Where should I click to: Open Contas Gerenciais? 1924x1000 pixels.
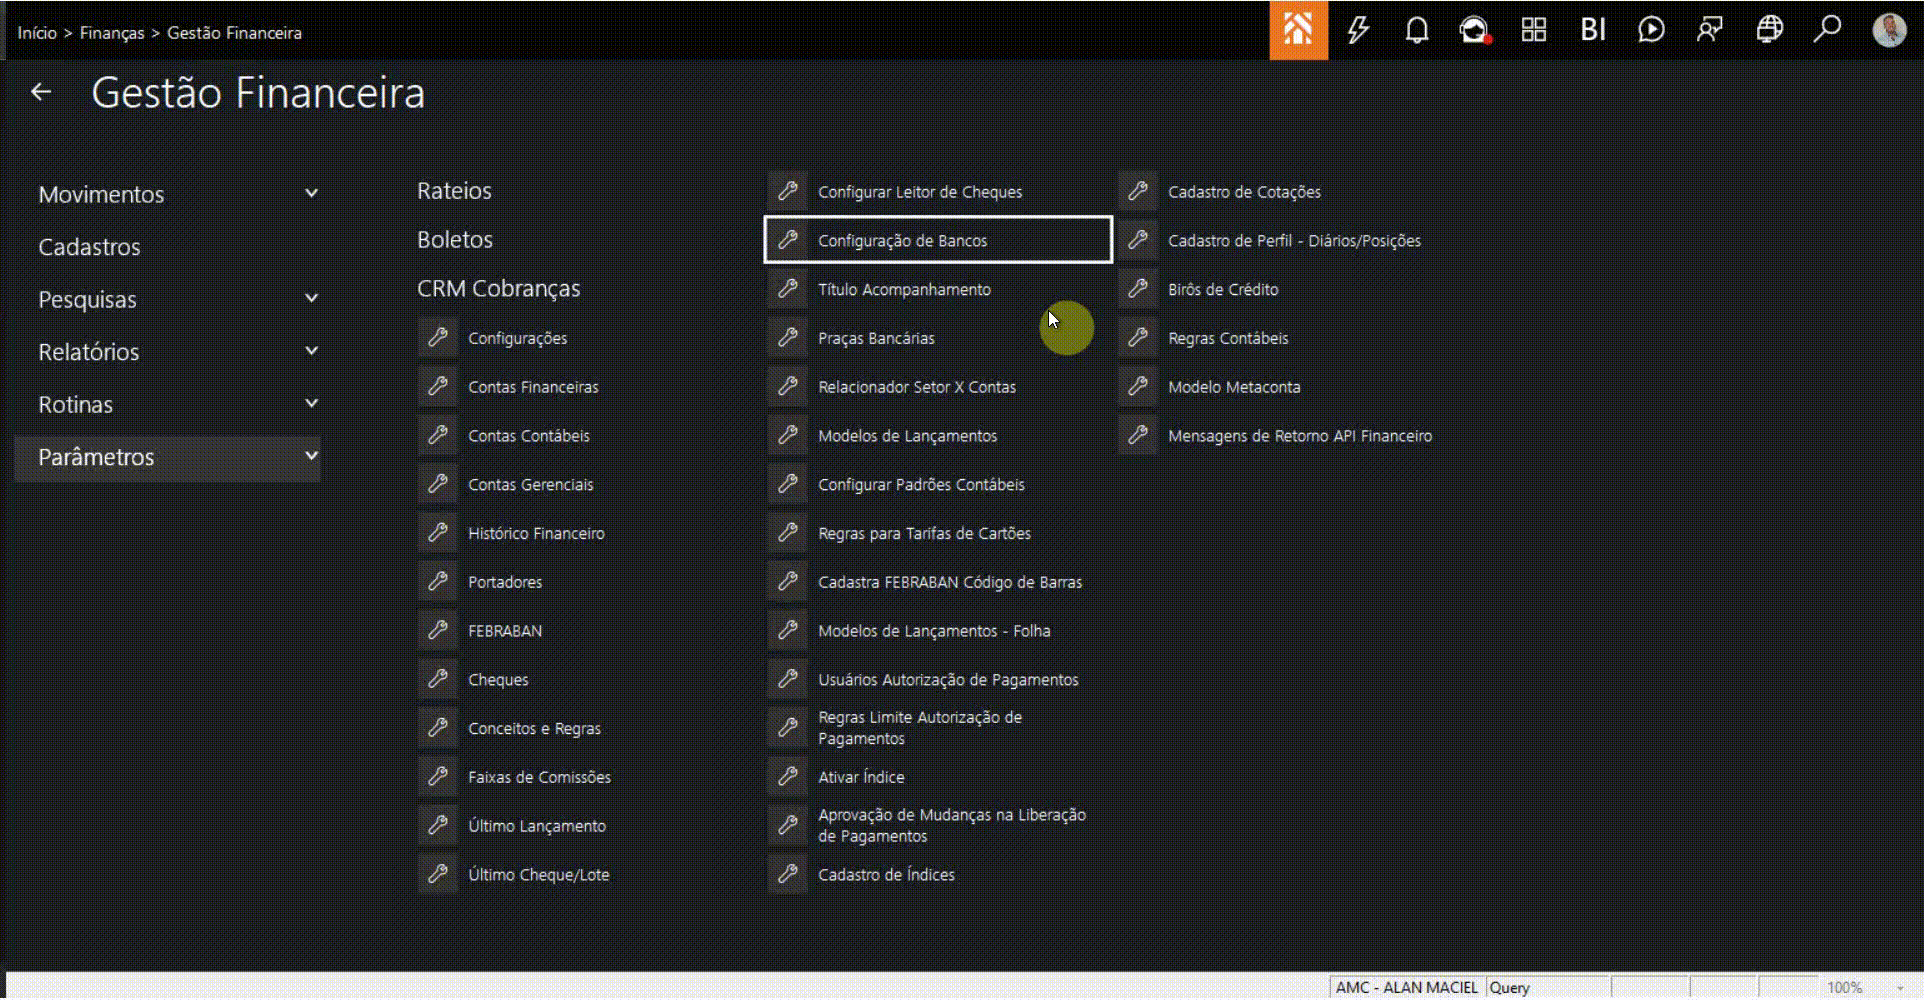click(x=531, y=485)
